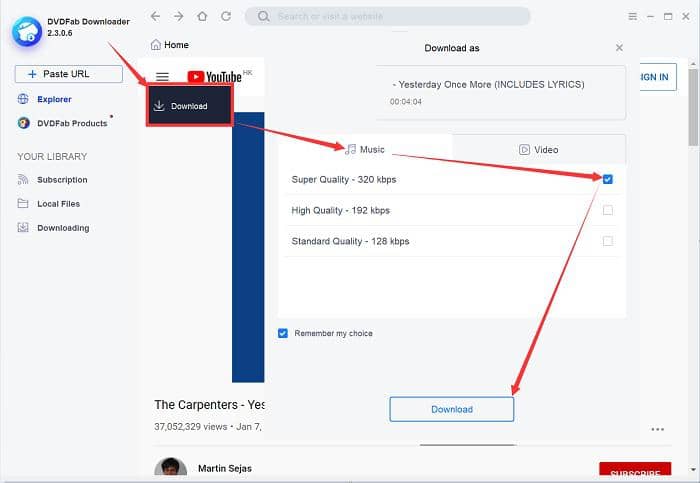700x483 pixels.
Task: Click the Explorer globe icon
Action: pyautogui.click(x=23, y=99)
